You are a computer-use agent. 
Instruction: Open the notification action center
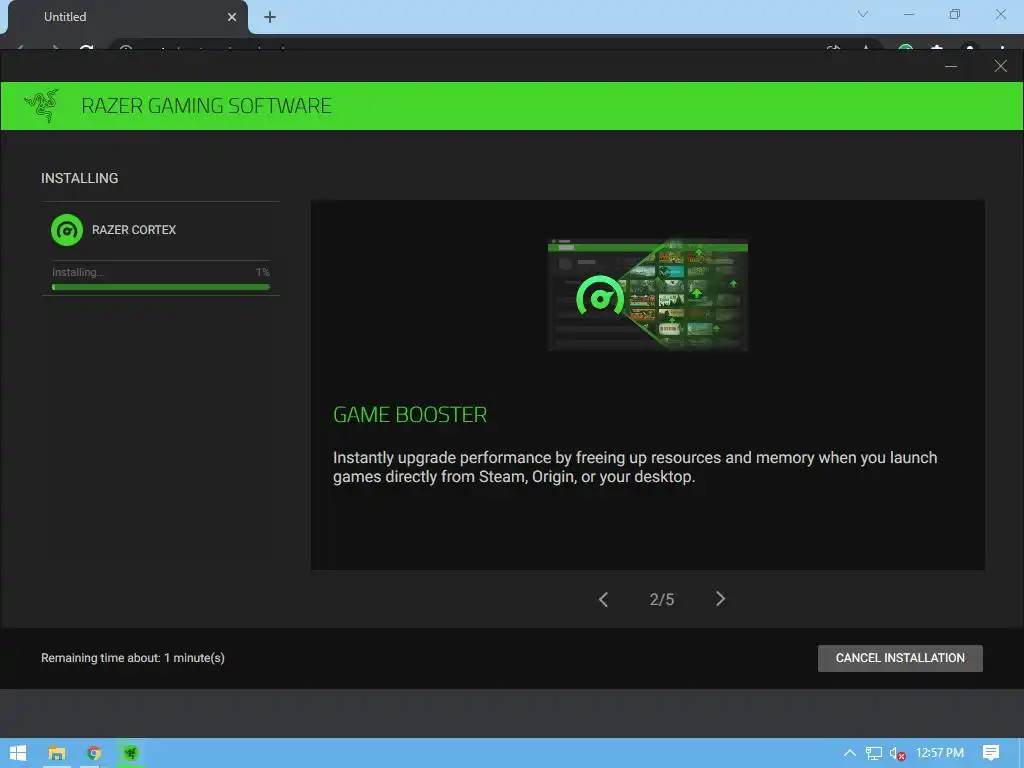[x=991, y=753]
